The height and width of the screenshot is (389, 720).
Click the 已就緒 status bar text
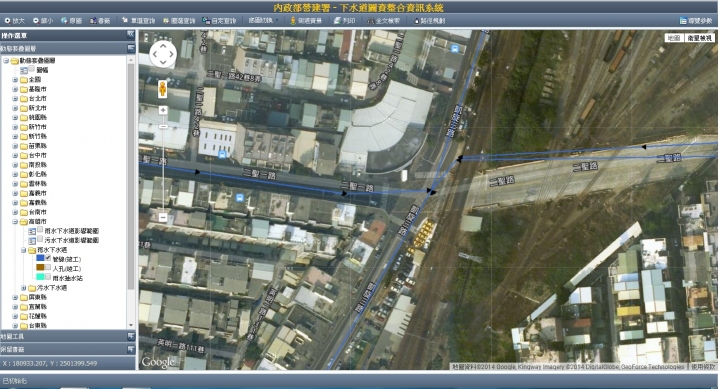tap(14, 381)
